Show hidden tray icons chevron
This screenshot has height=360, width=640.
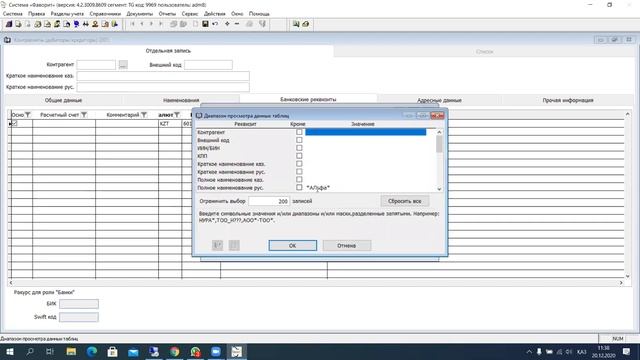(529, 351)
